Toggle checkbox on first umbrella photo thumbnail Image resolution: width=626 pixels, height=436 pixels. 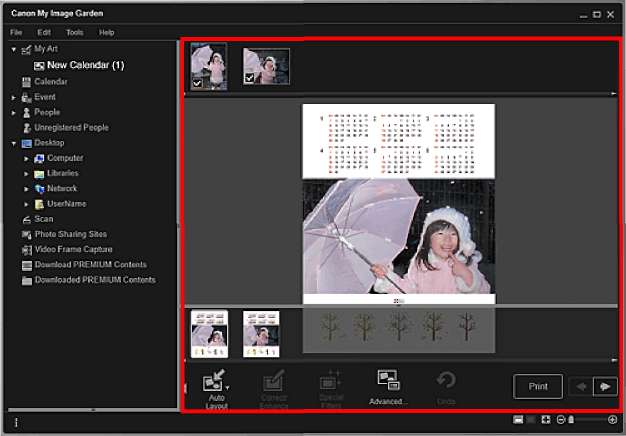197,84
